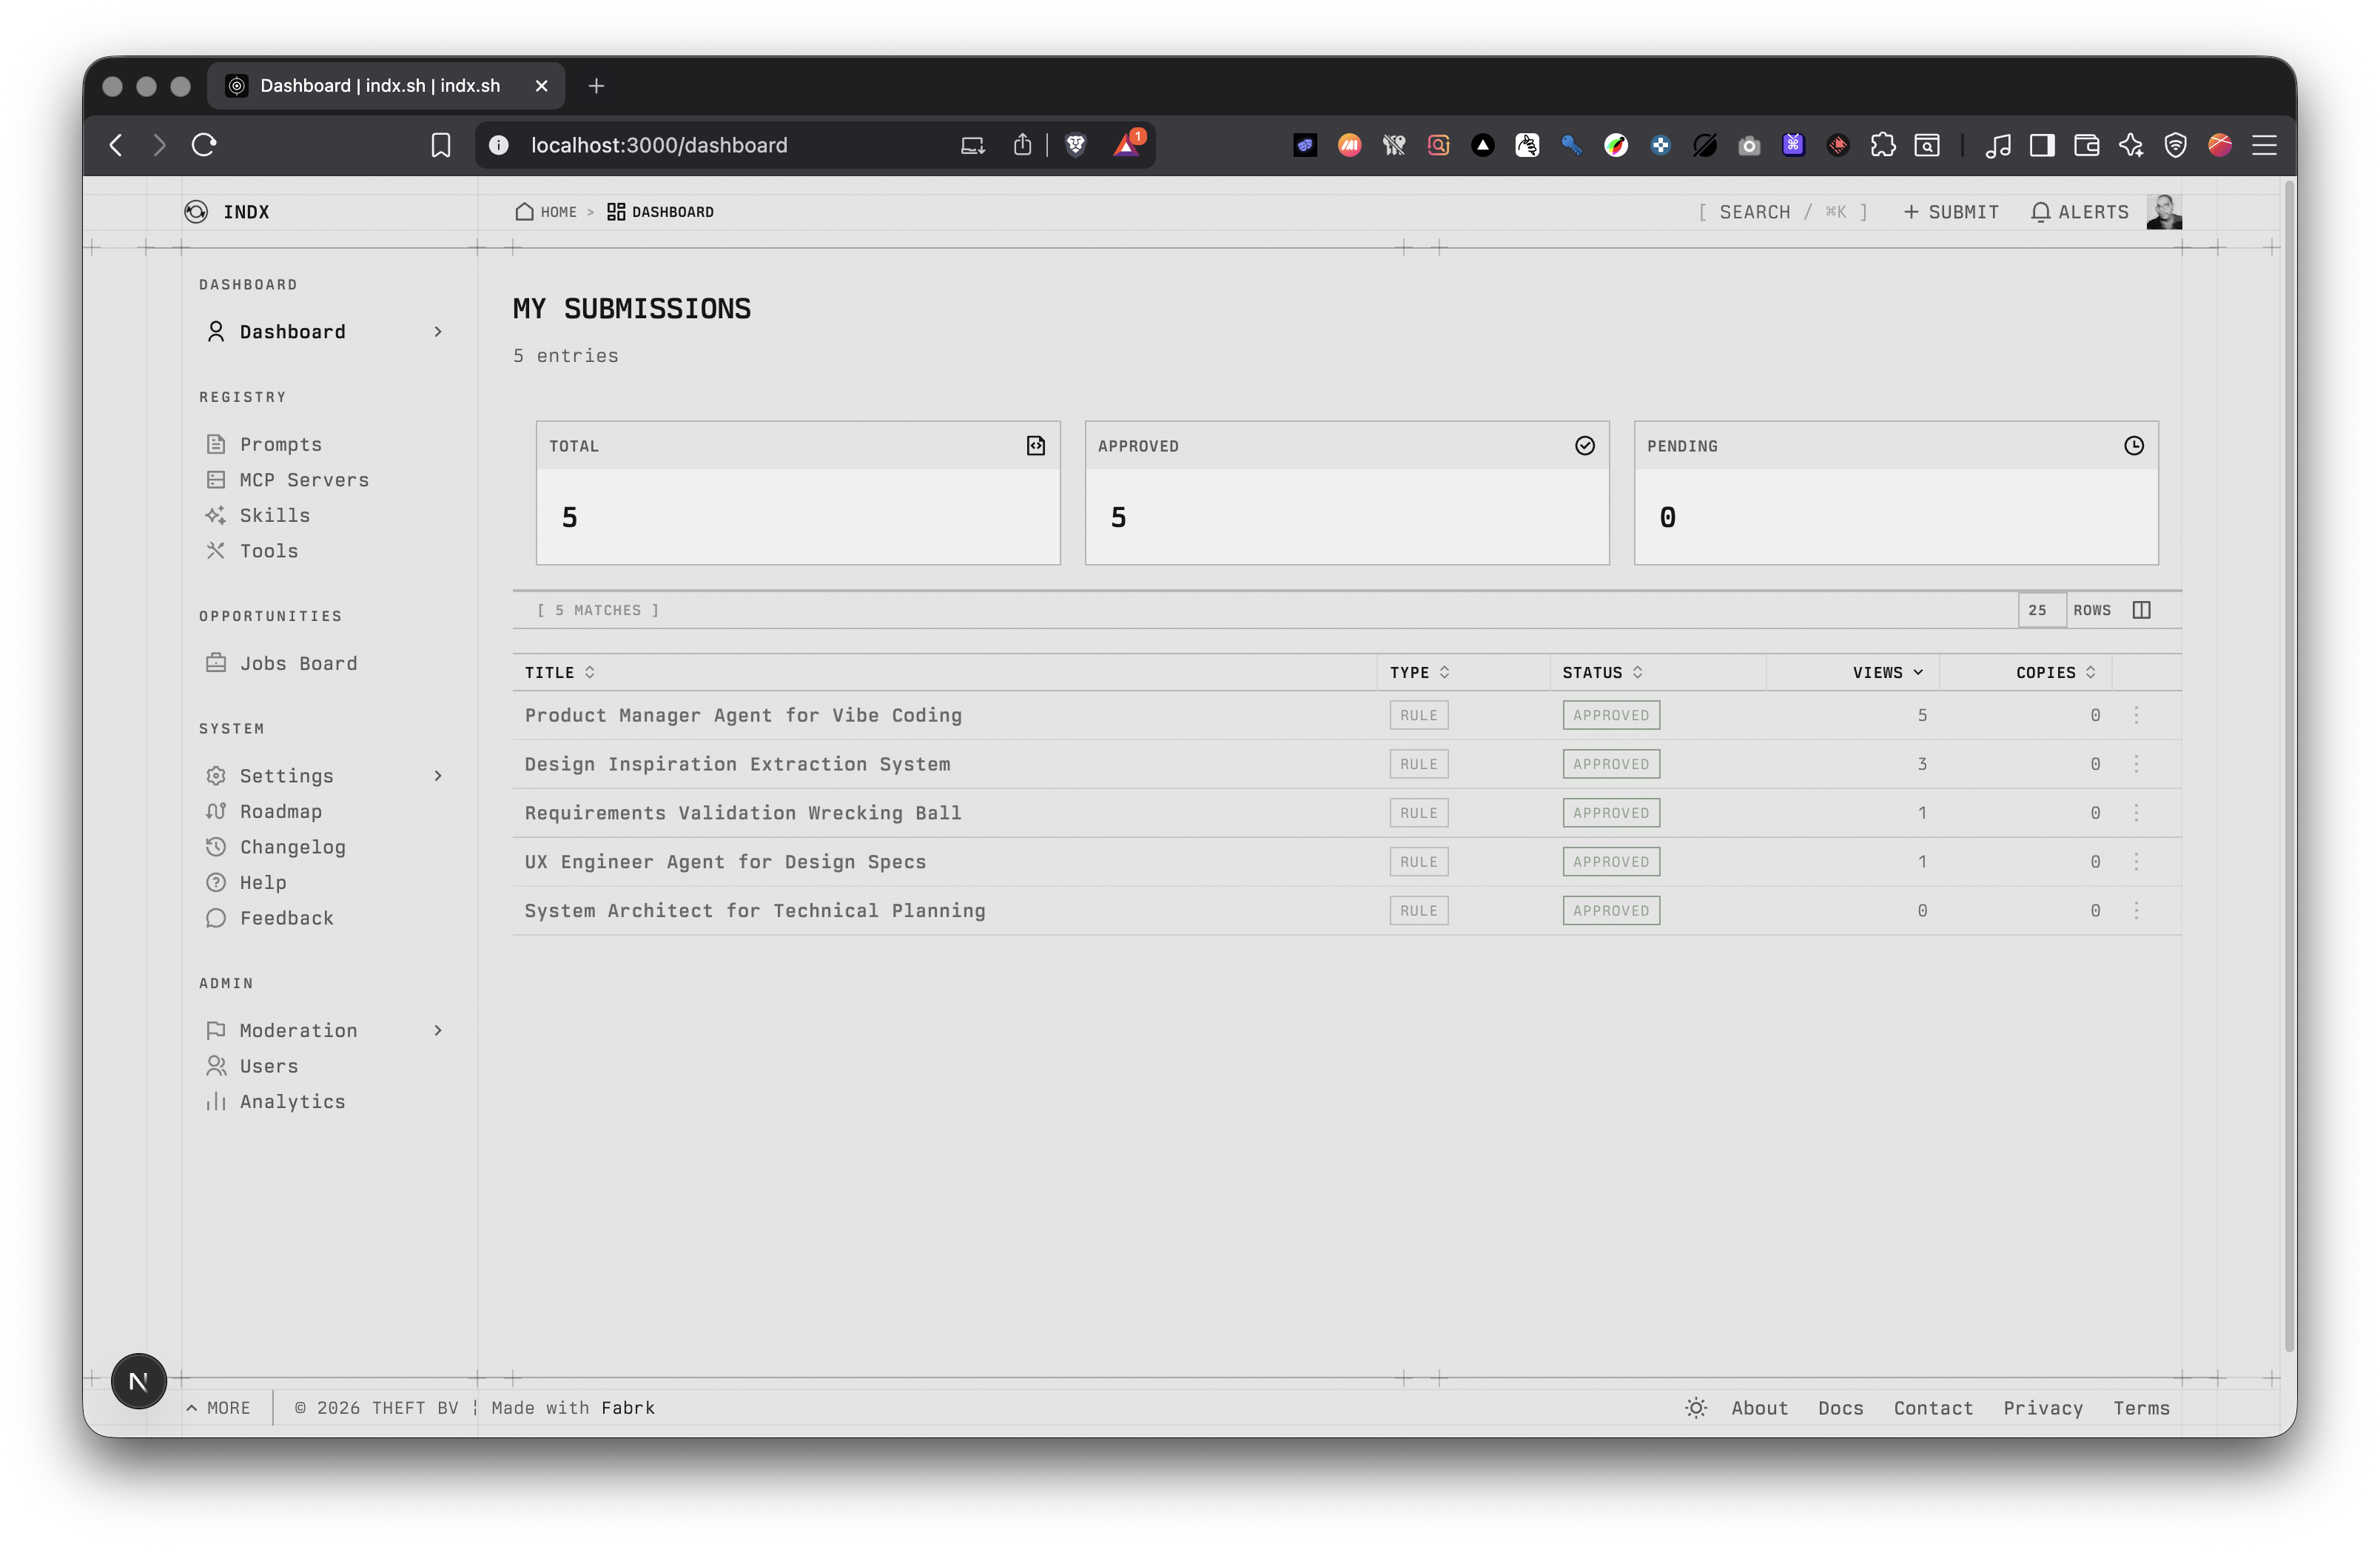This screenshot has height=1547, width=2380.
Task: Open the kebab menu on Product Manager row
Action: (2138, 715)
